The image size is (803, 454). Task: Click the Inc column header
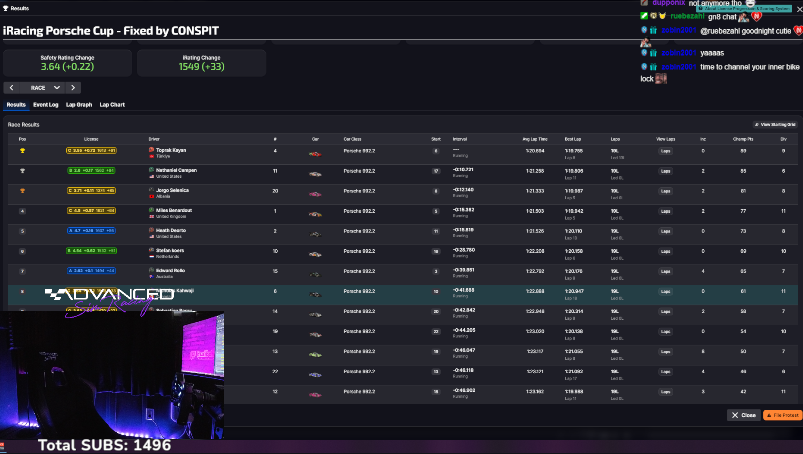click(x=703, y=139)
